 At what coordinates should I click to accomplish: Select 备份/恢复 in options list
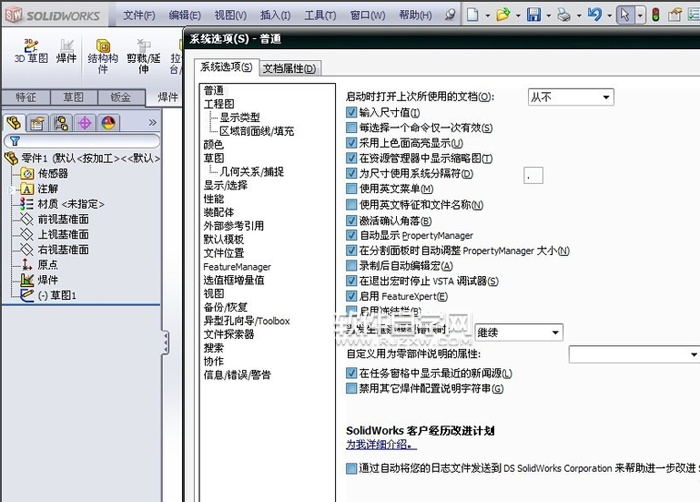click(225, 307)
